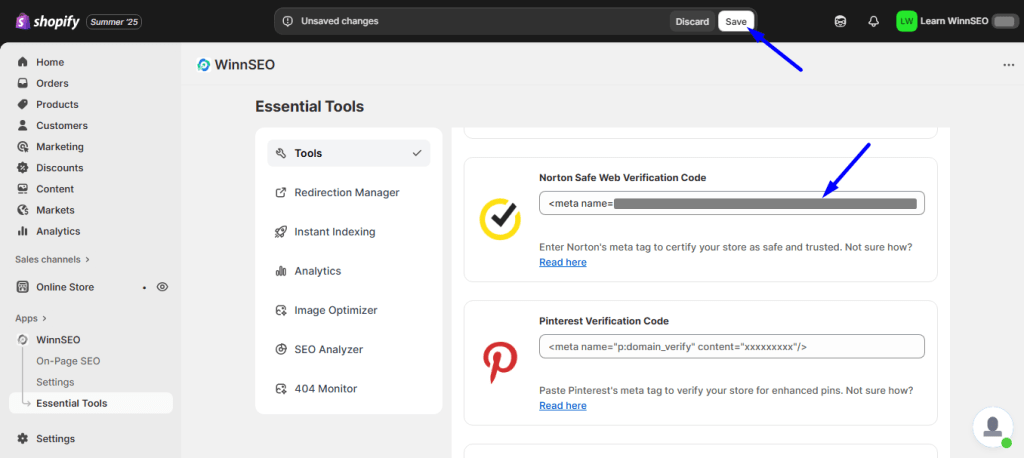Click the Redirection Manager external-link icon
This screenshot has width=1024, height=458.
click(x=281, y=193)
